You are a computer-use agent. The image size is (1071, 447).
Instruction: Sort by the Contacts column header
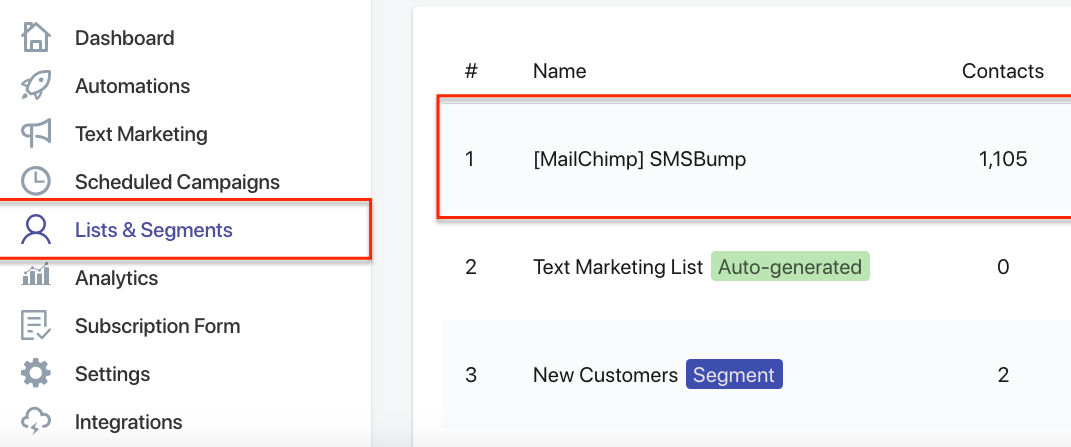tap(1003, 71)
